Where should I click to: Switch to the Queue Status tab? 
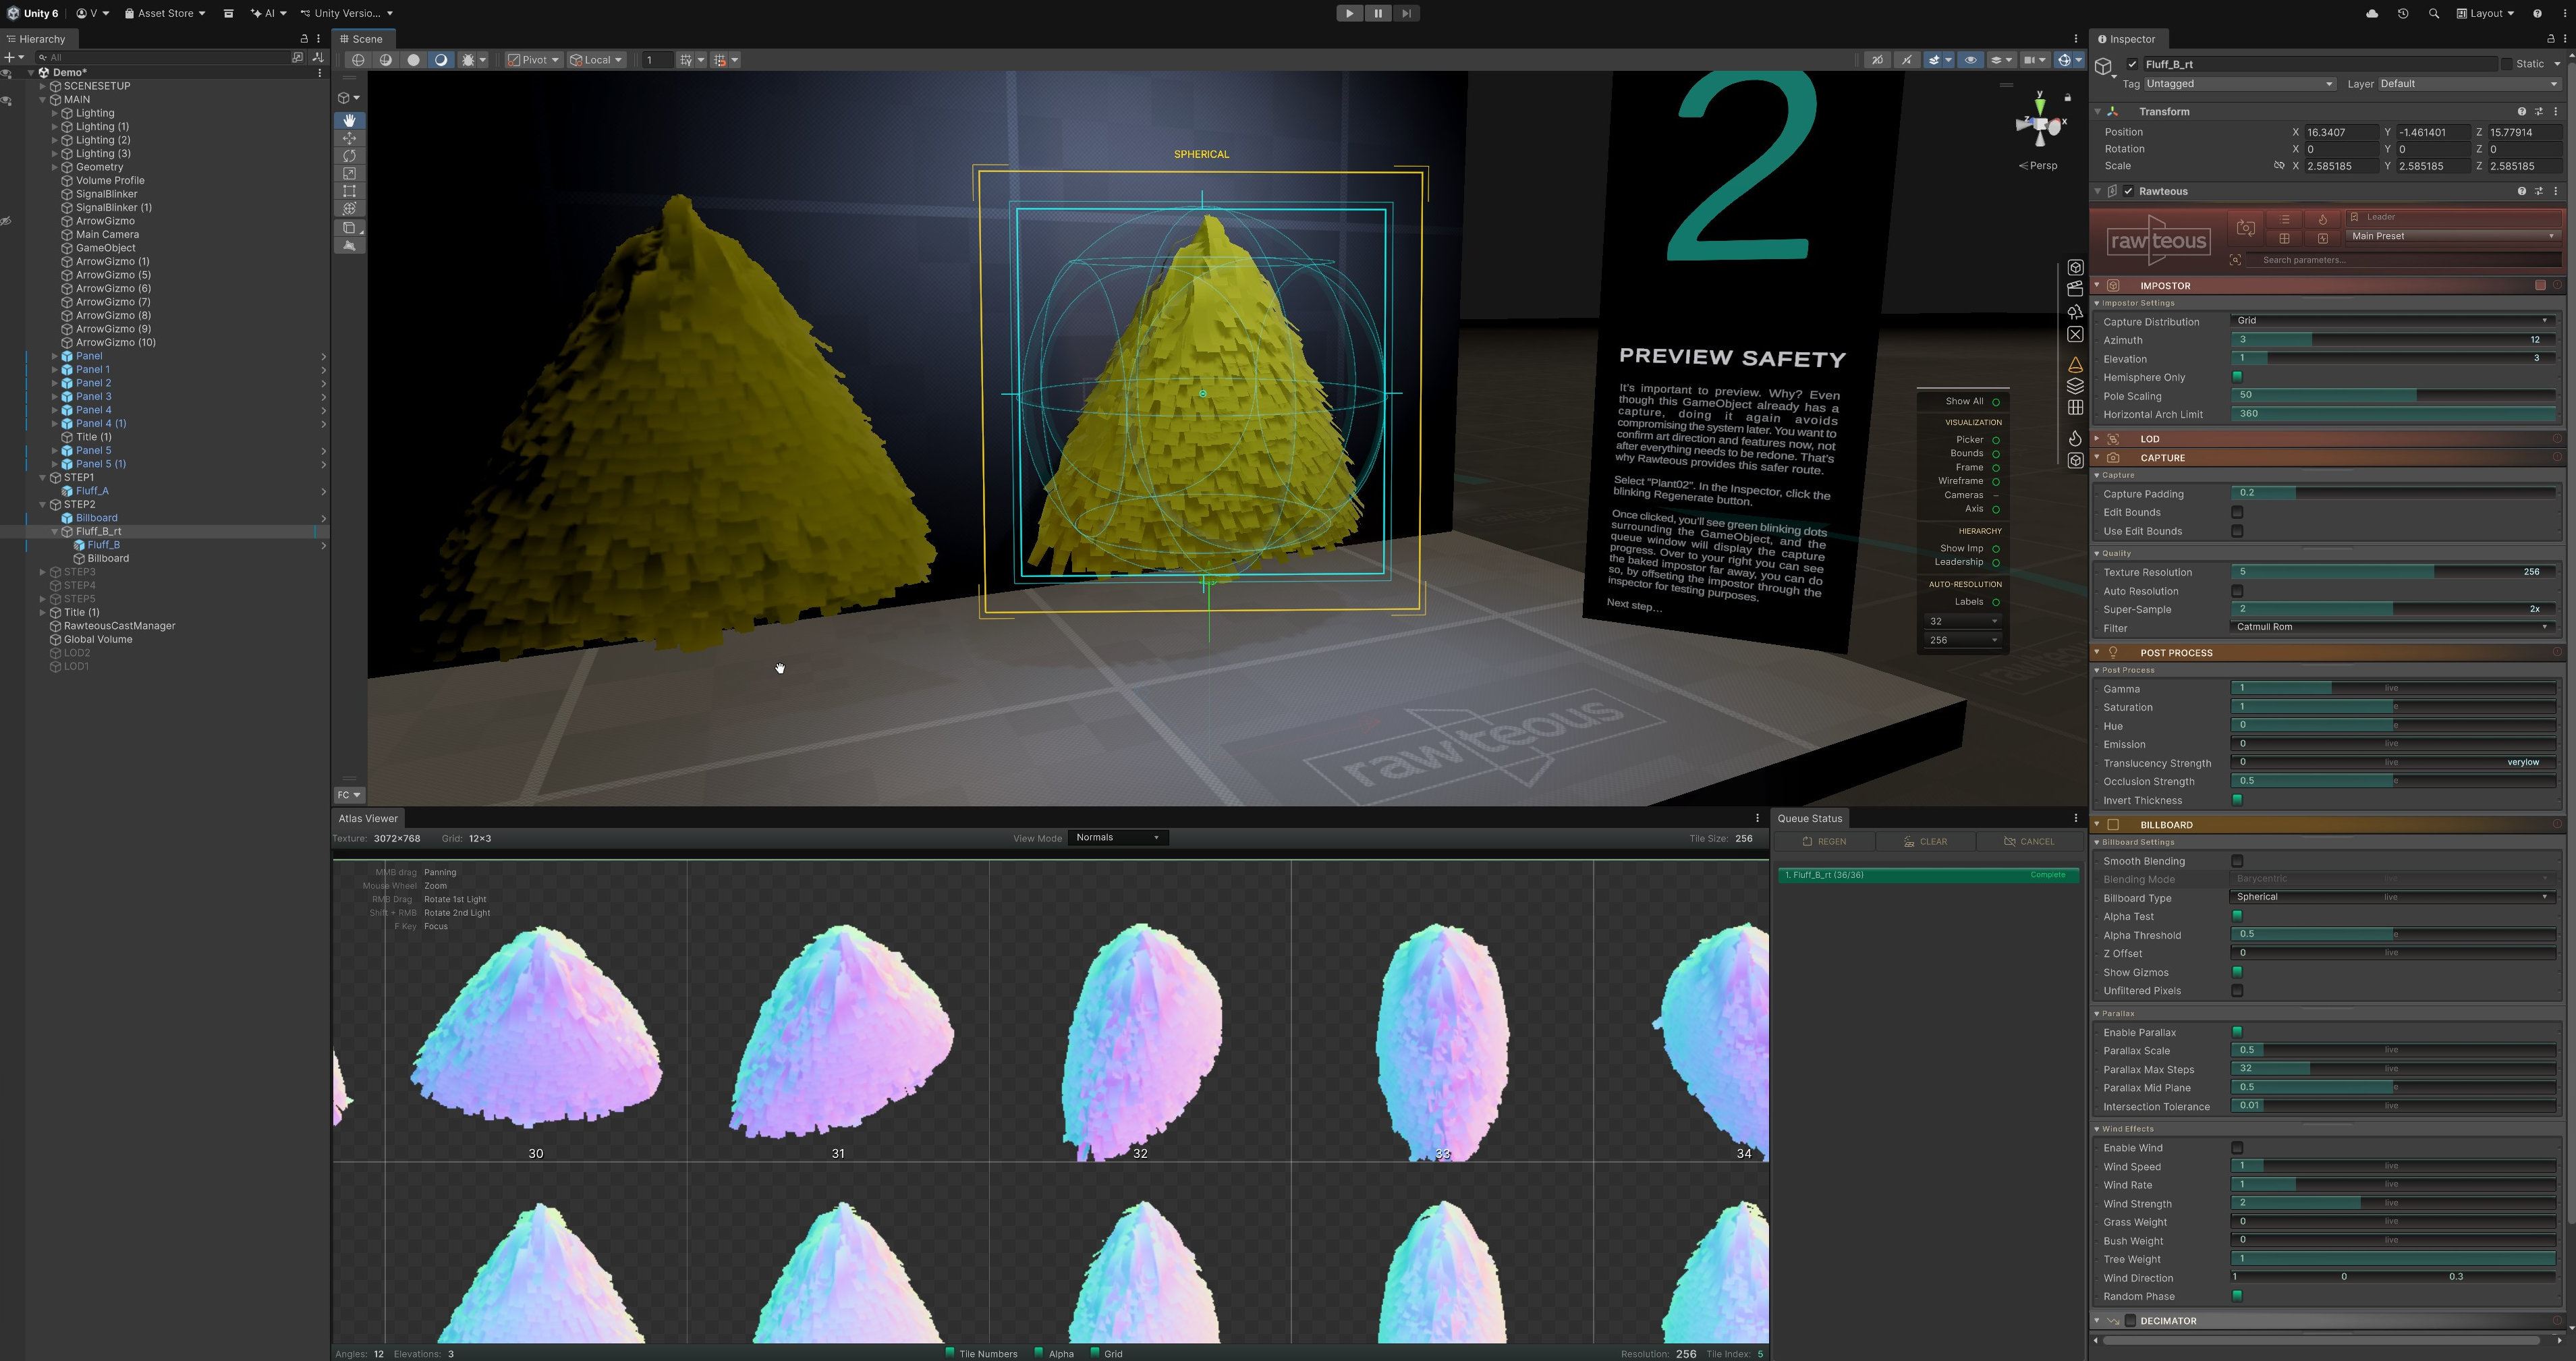coord(1809,818)
